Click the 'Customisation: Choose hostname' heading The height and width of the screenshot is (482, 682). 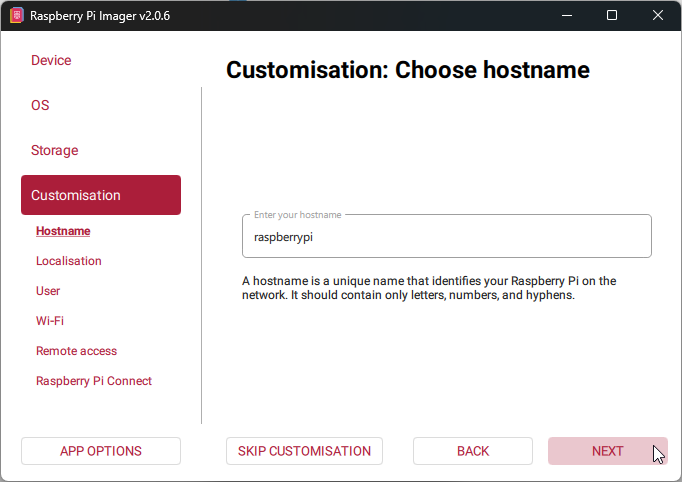(x=408, y=70)
